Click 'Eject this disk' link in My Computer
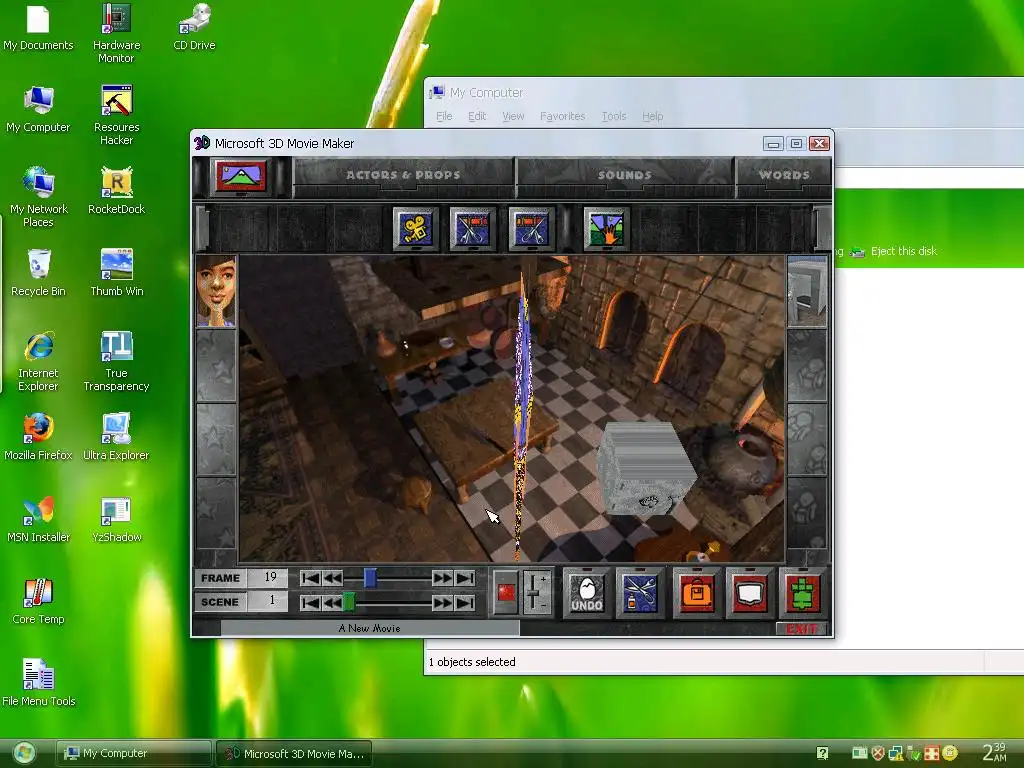The image size is (1024, 768). pos(904,251)
